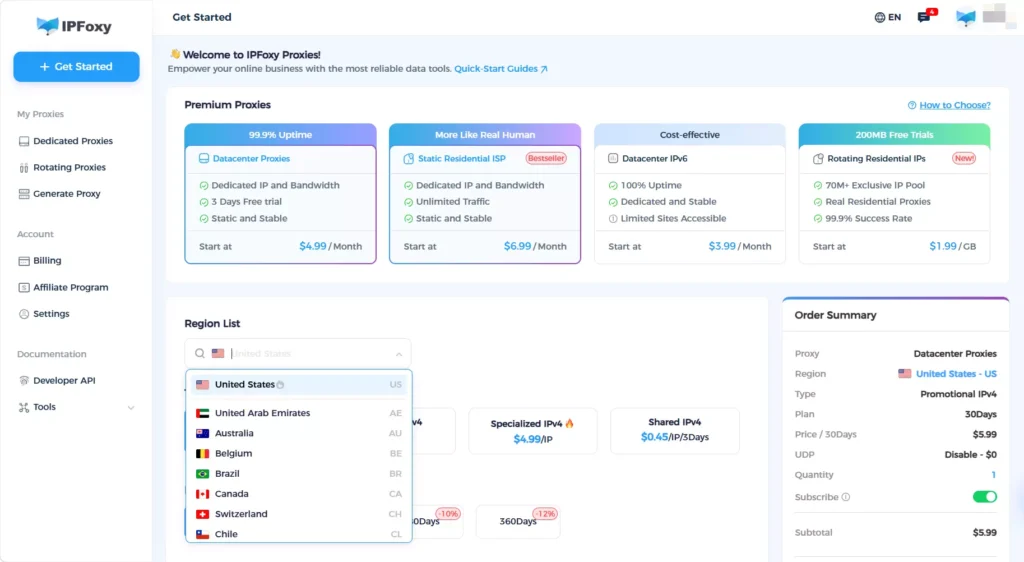Click the IPFoxy logo
Viewport: 1024px width, 562px height.
coord(74,26)
